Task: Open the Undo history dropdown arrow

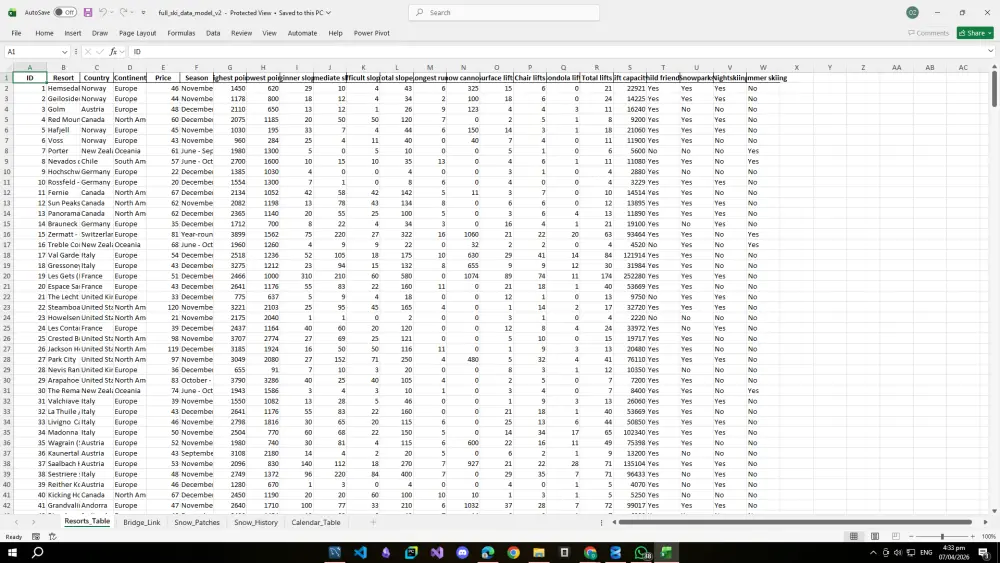Action: [x=112, y=12]
